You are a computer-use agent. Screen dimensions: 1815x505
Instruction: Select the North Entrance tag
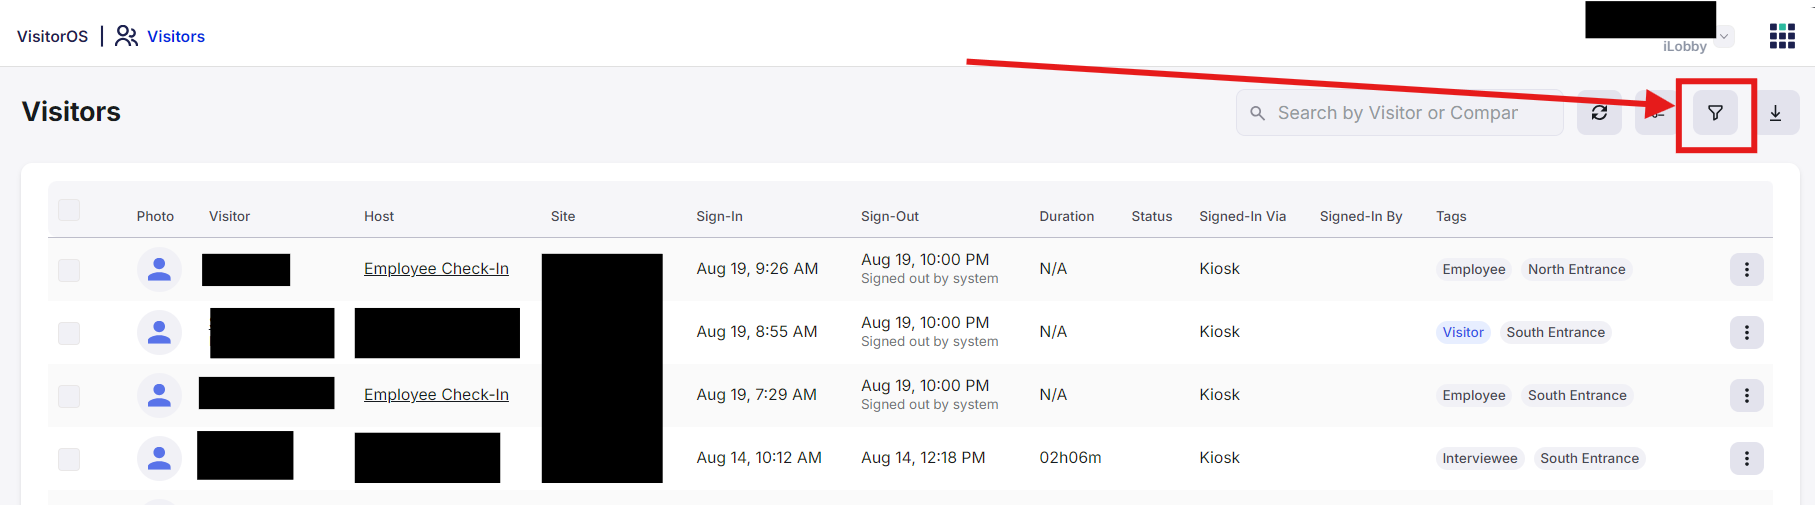tap(1576, 269)
